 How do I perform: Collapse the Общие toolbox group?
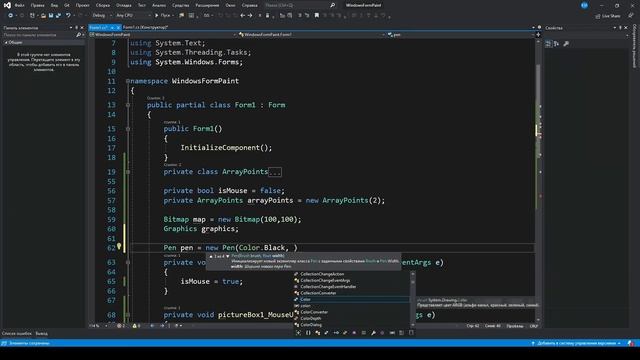tap(6, 42)
